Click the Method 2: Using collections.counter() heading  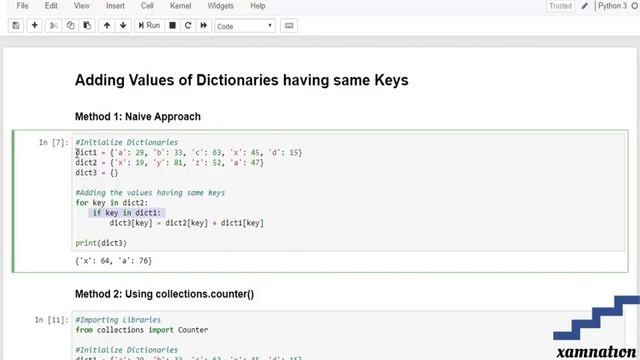164,294
